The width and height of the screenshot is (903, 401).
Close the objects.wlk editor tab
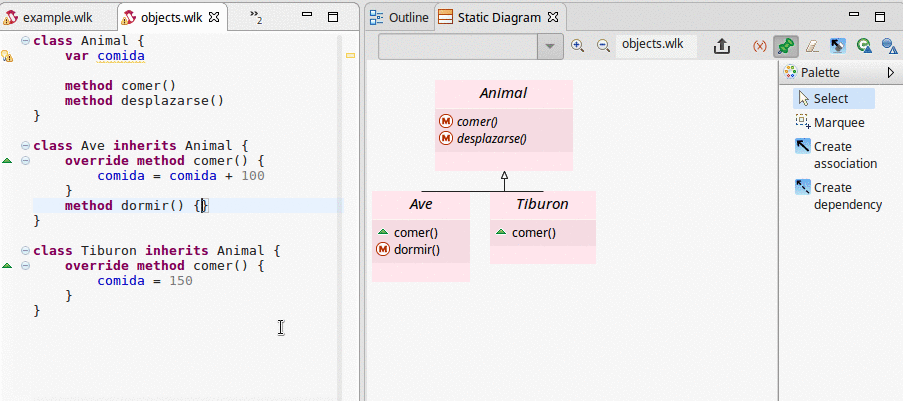click(x=214, y=17)
